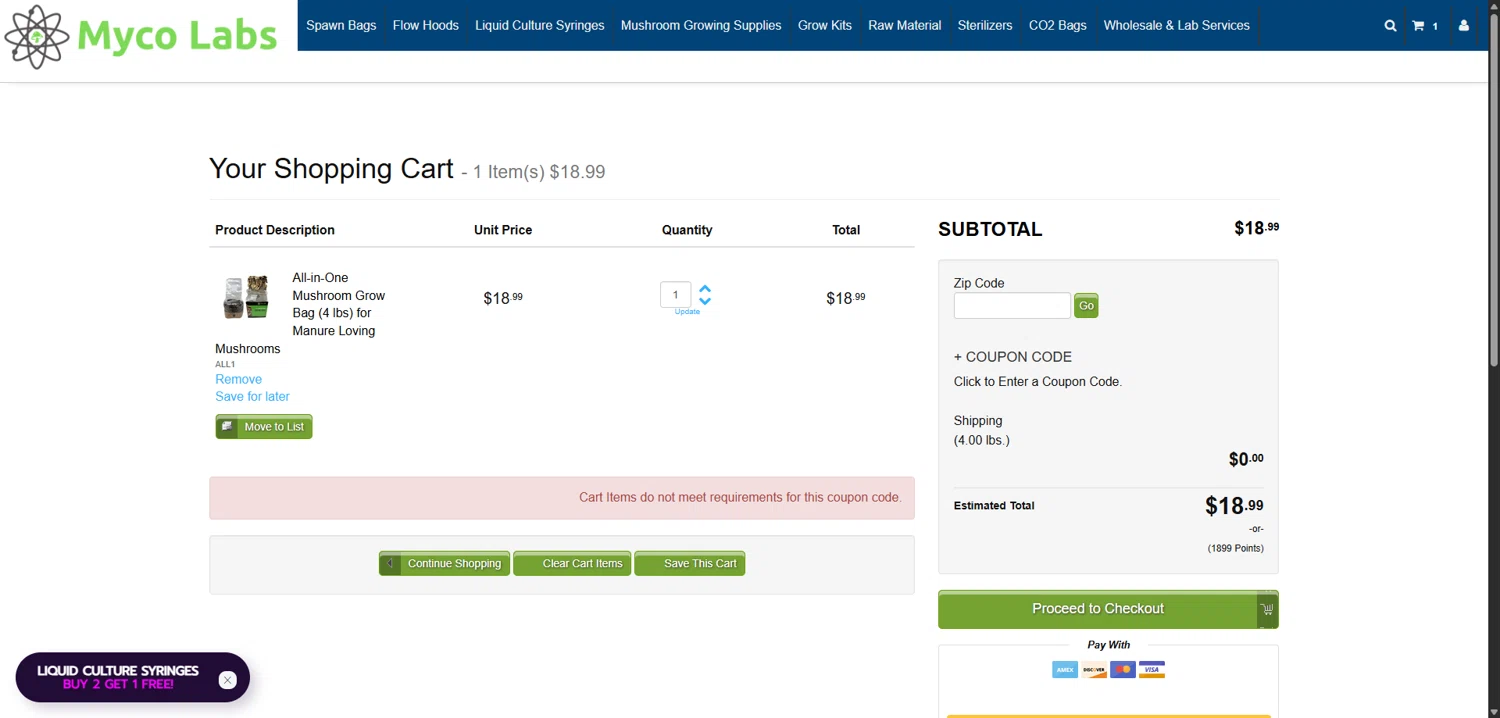Image resolution: width=1500 pixels, height=718 pixels.
Task: Click the SUBTOTAL label
Action: 990,229
